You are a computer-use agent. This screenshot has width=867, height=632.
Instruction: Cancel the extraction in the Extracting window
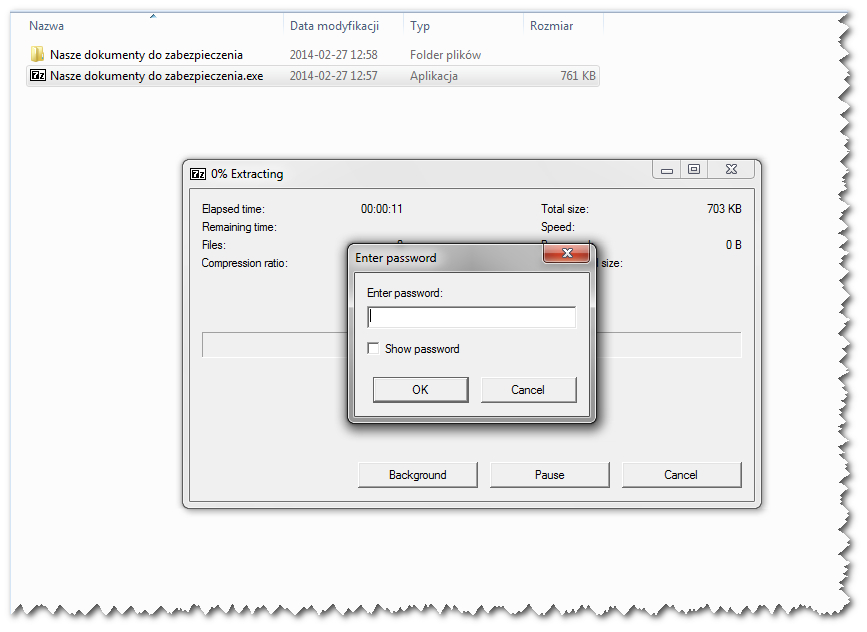click(x=681, y=475)
